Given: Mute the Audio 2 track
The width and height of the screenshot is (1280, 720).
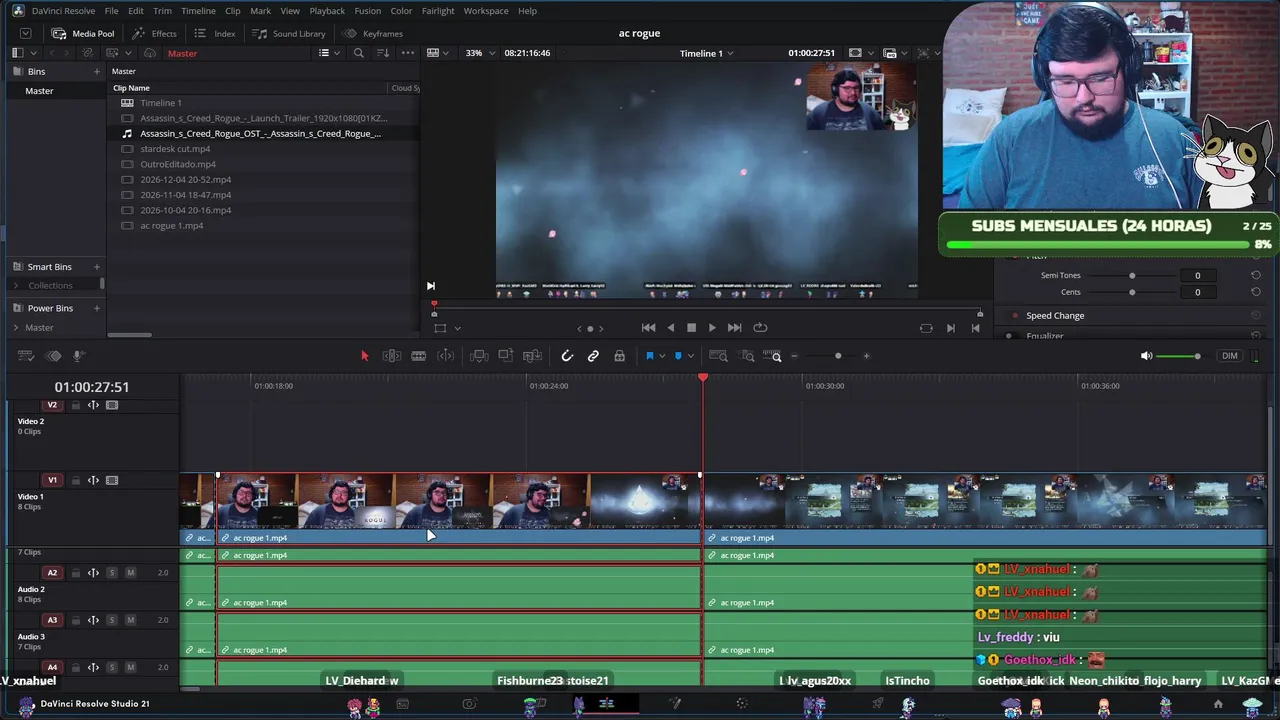Looking at the screenshot, I should click(130, 573).
